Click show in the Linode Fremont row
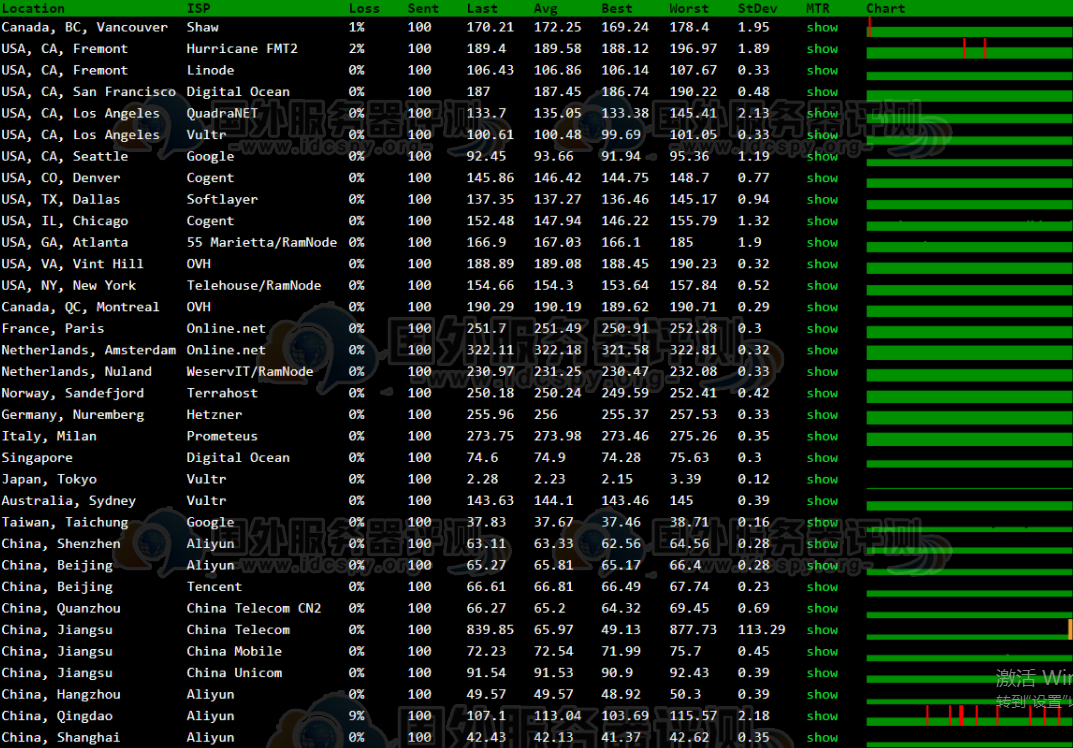 [822, 70]
